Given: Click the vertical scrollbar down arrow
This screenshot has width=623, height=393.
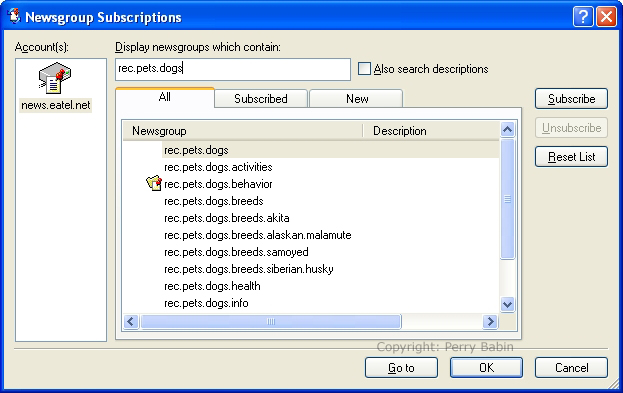Looking at the screenshot, I should [x=507, y=305].
